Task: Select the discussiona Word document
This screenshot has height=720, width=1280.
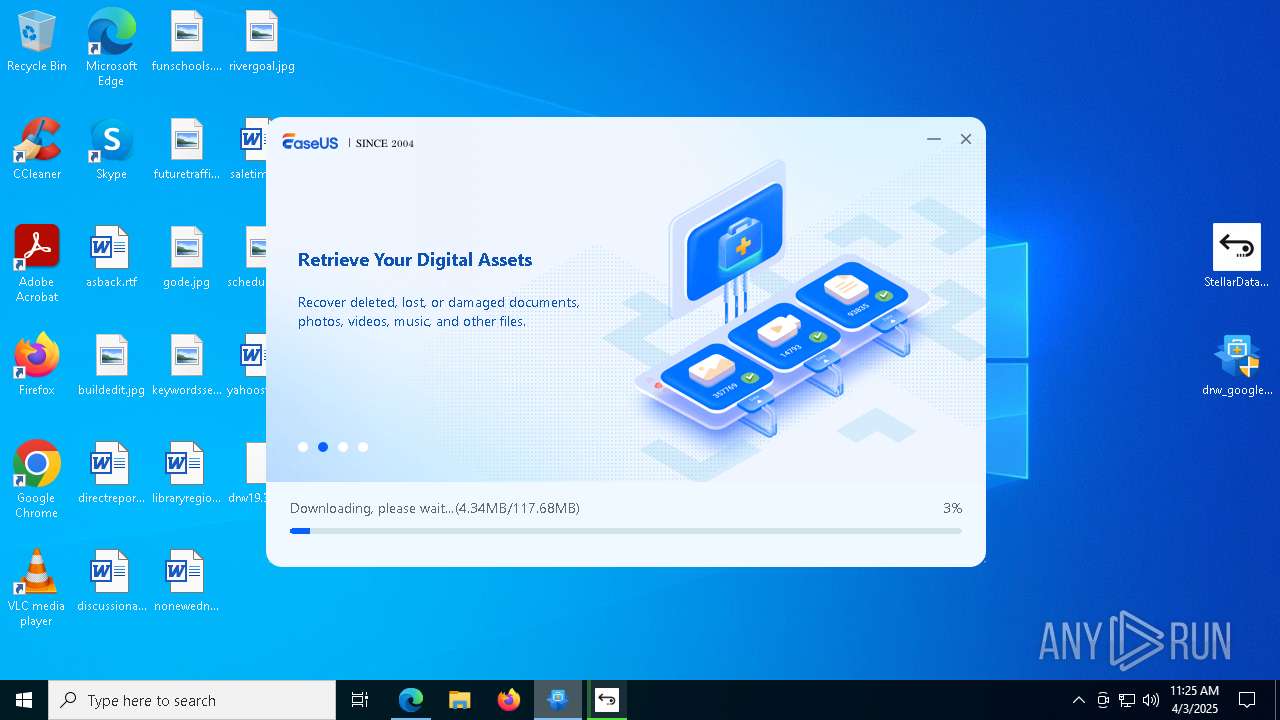Action: point(111,582)
